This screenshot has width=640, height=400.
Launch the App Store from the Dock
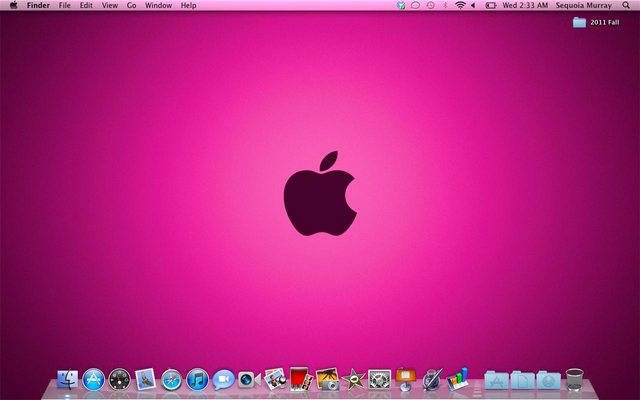click(93, 380)
